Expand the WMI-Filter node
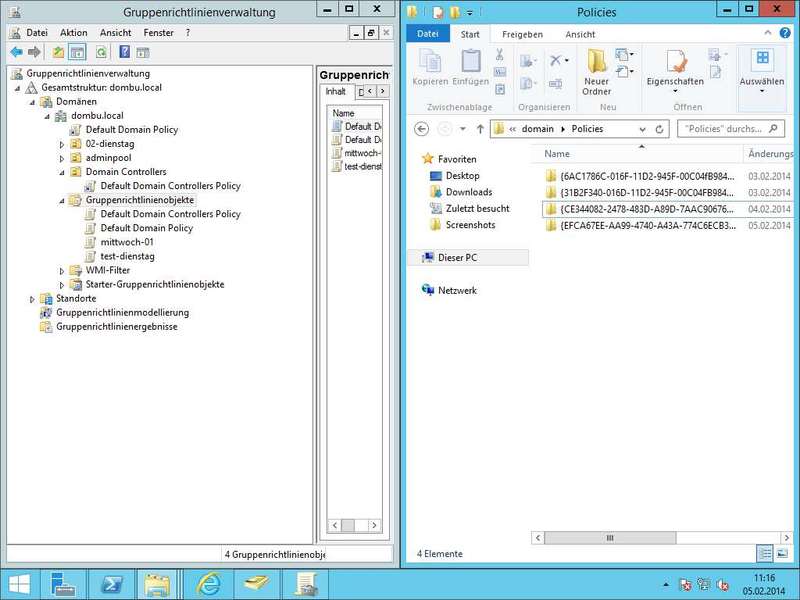800x600 pixels. (x=62, y=270)
